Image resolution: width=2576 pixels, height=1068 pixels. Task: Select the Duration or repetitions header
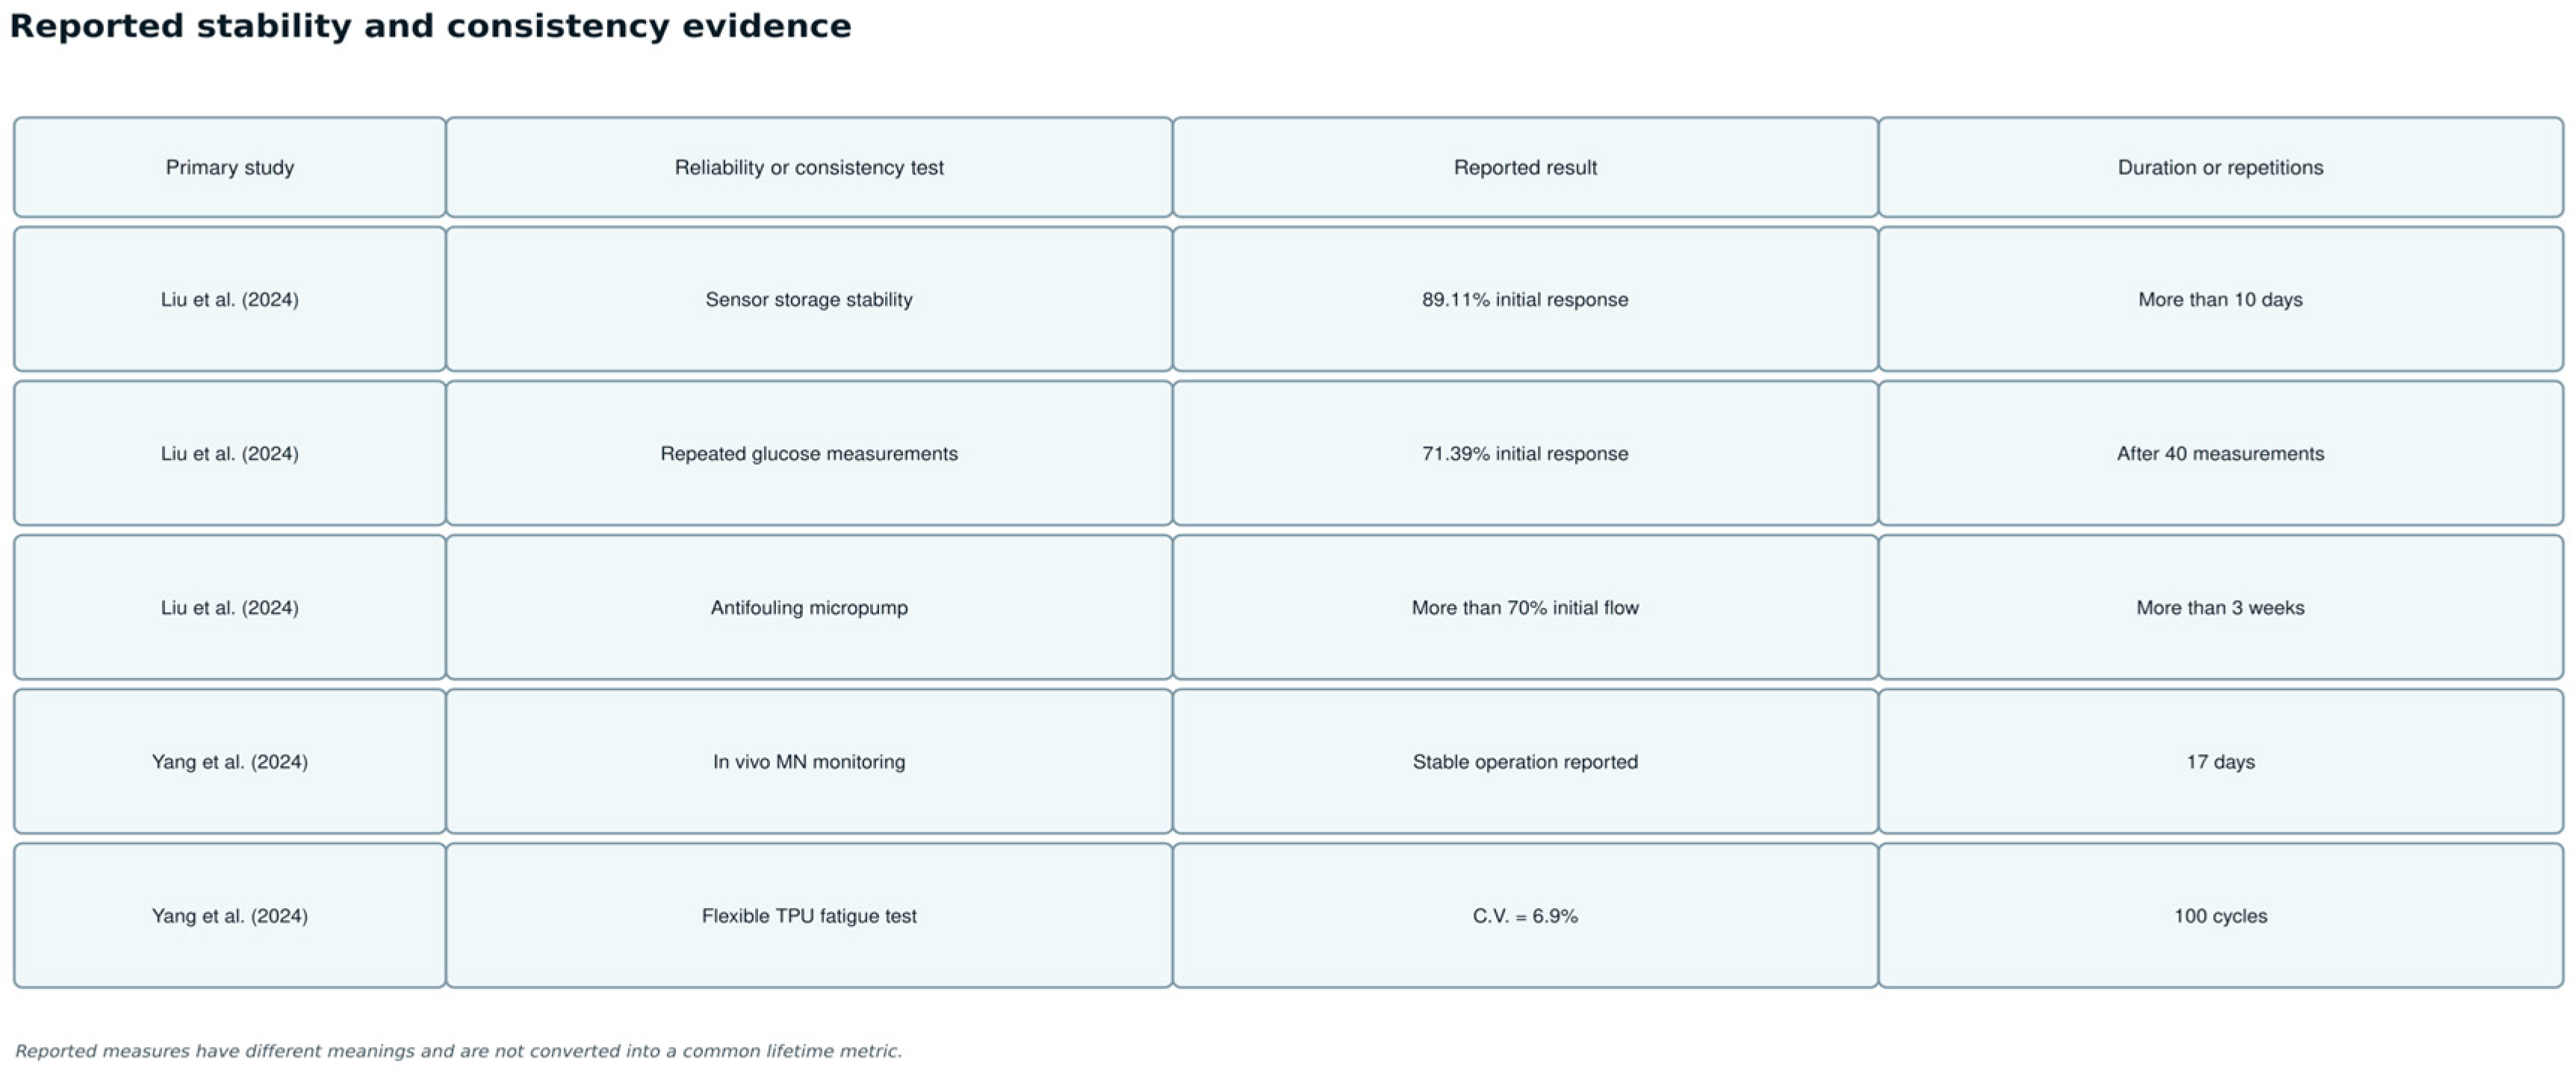pyautogui.click(x=2220, y=167)
